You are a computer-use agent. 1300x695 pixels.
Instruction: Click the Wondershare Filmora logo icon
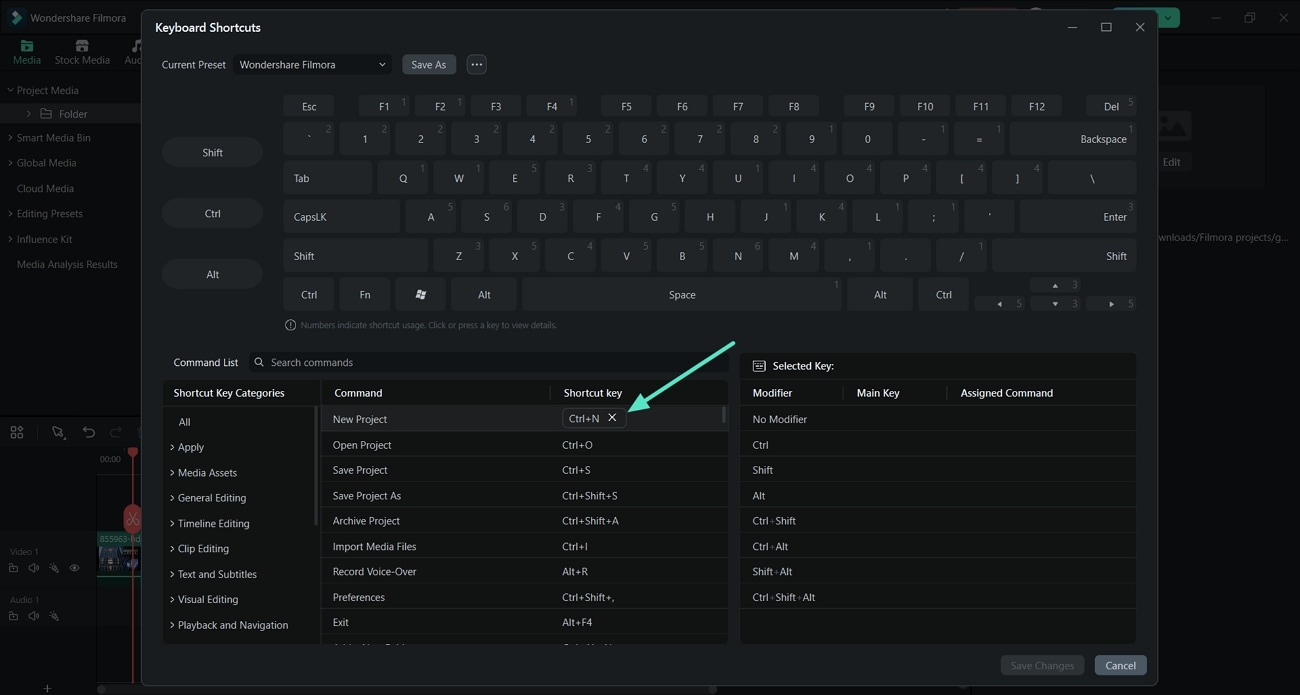16,18
